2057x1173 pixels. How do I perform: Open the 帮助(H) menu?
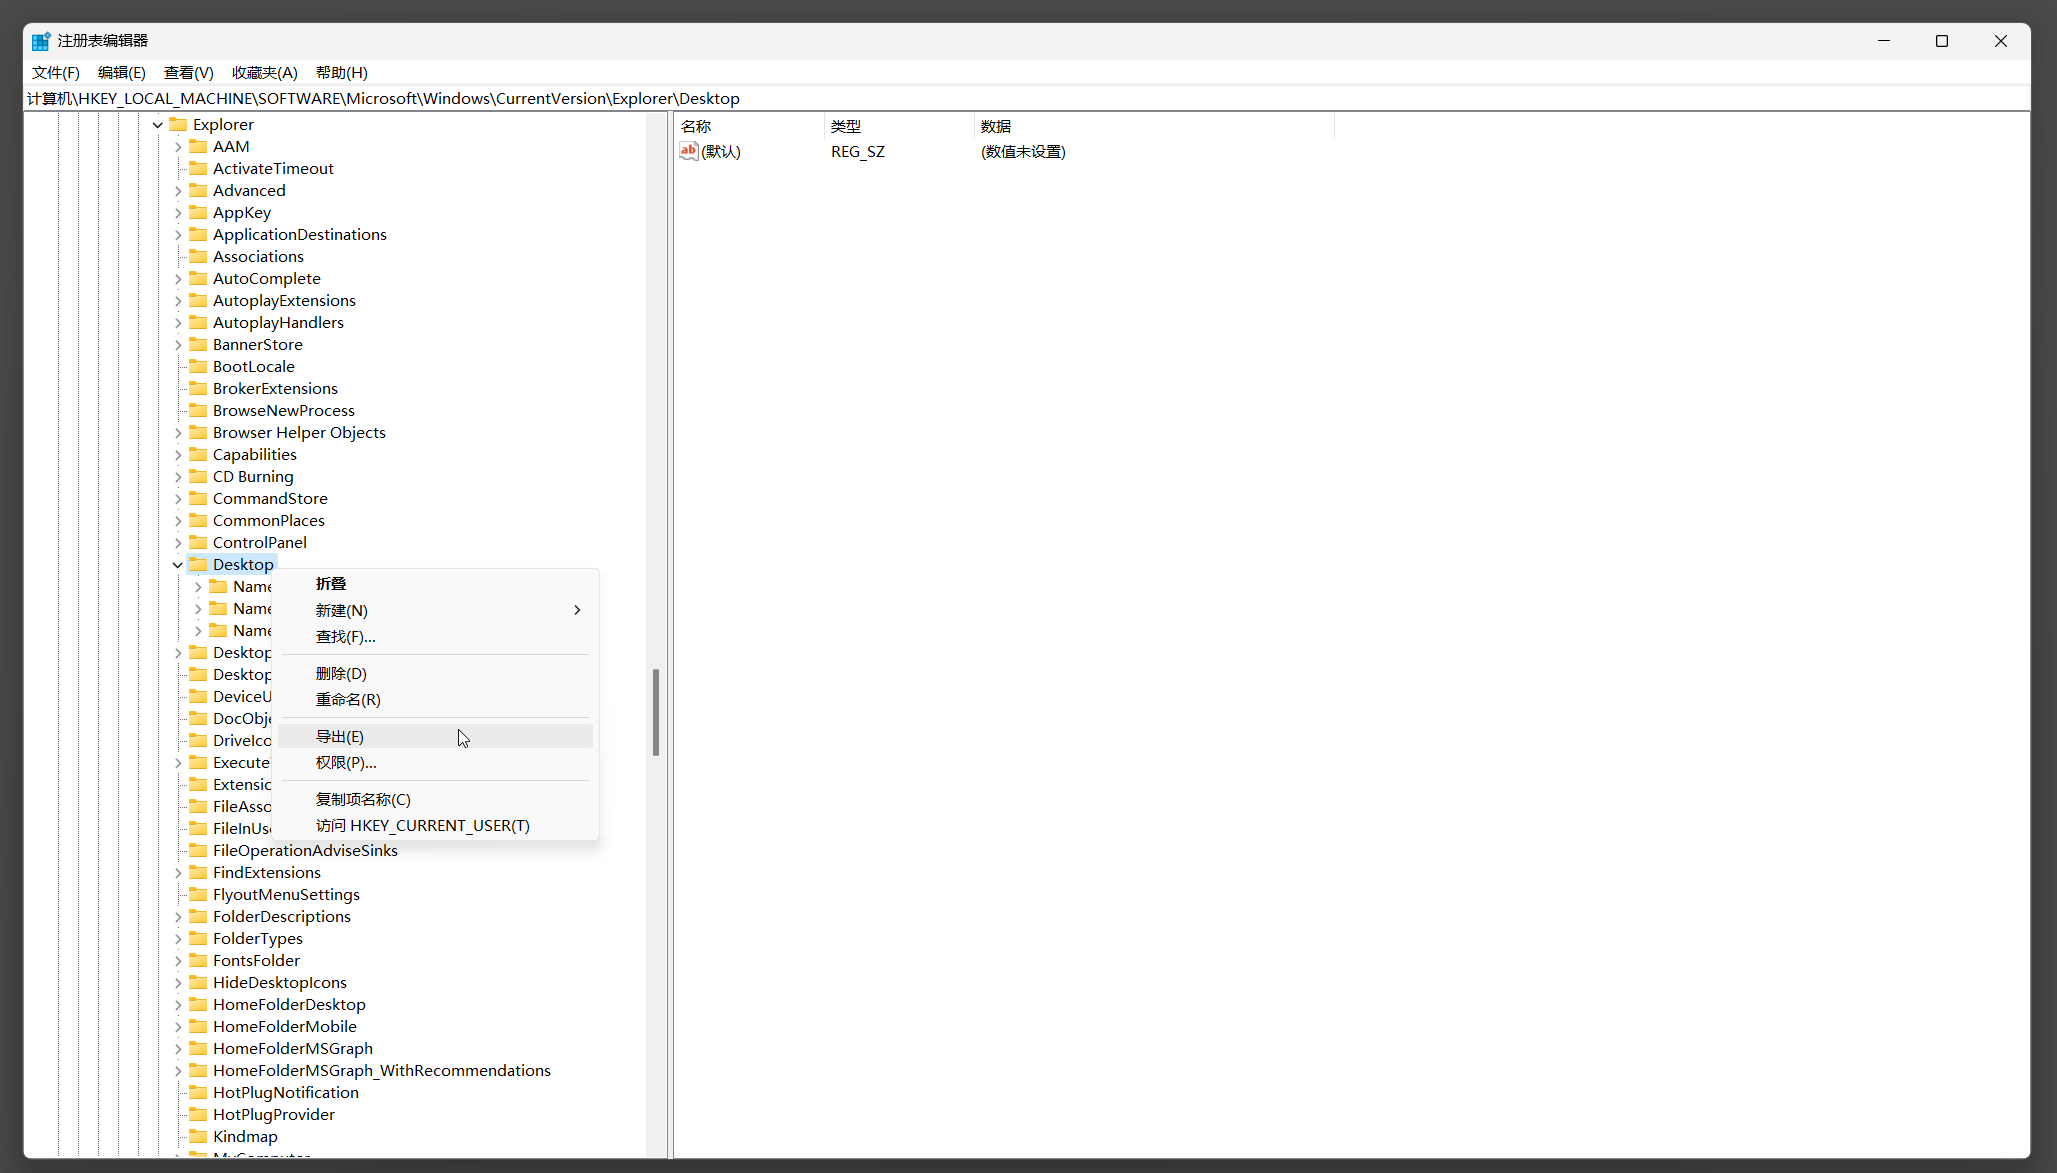342,73
